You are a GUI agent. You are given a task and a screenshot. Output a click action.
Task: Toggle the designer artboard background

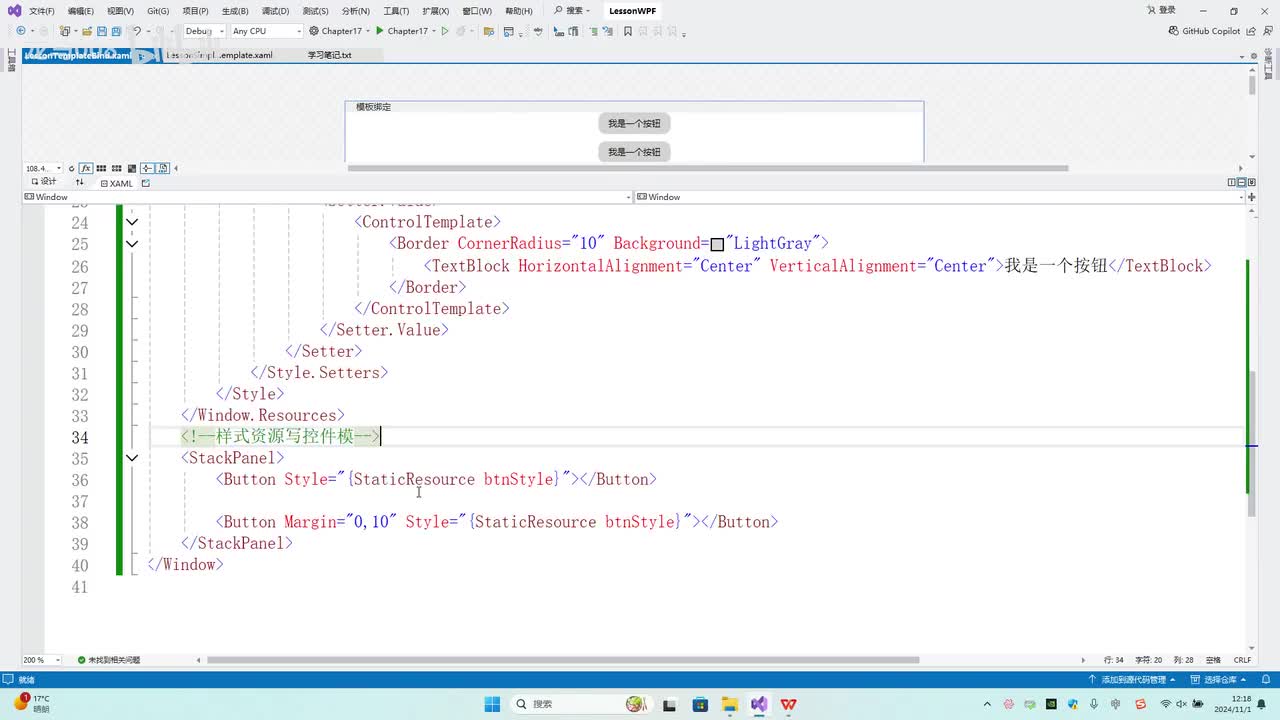131,168
